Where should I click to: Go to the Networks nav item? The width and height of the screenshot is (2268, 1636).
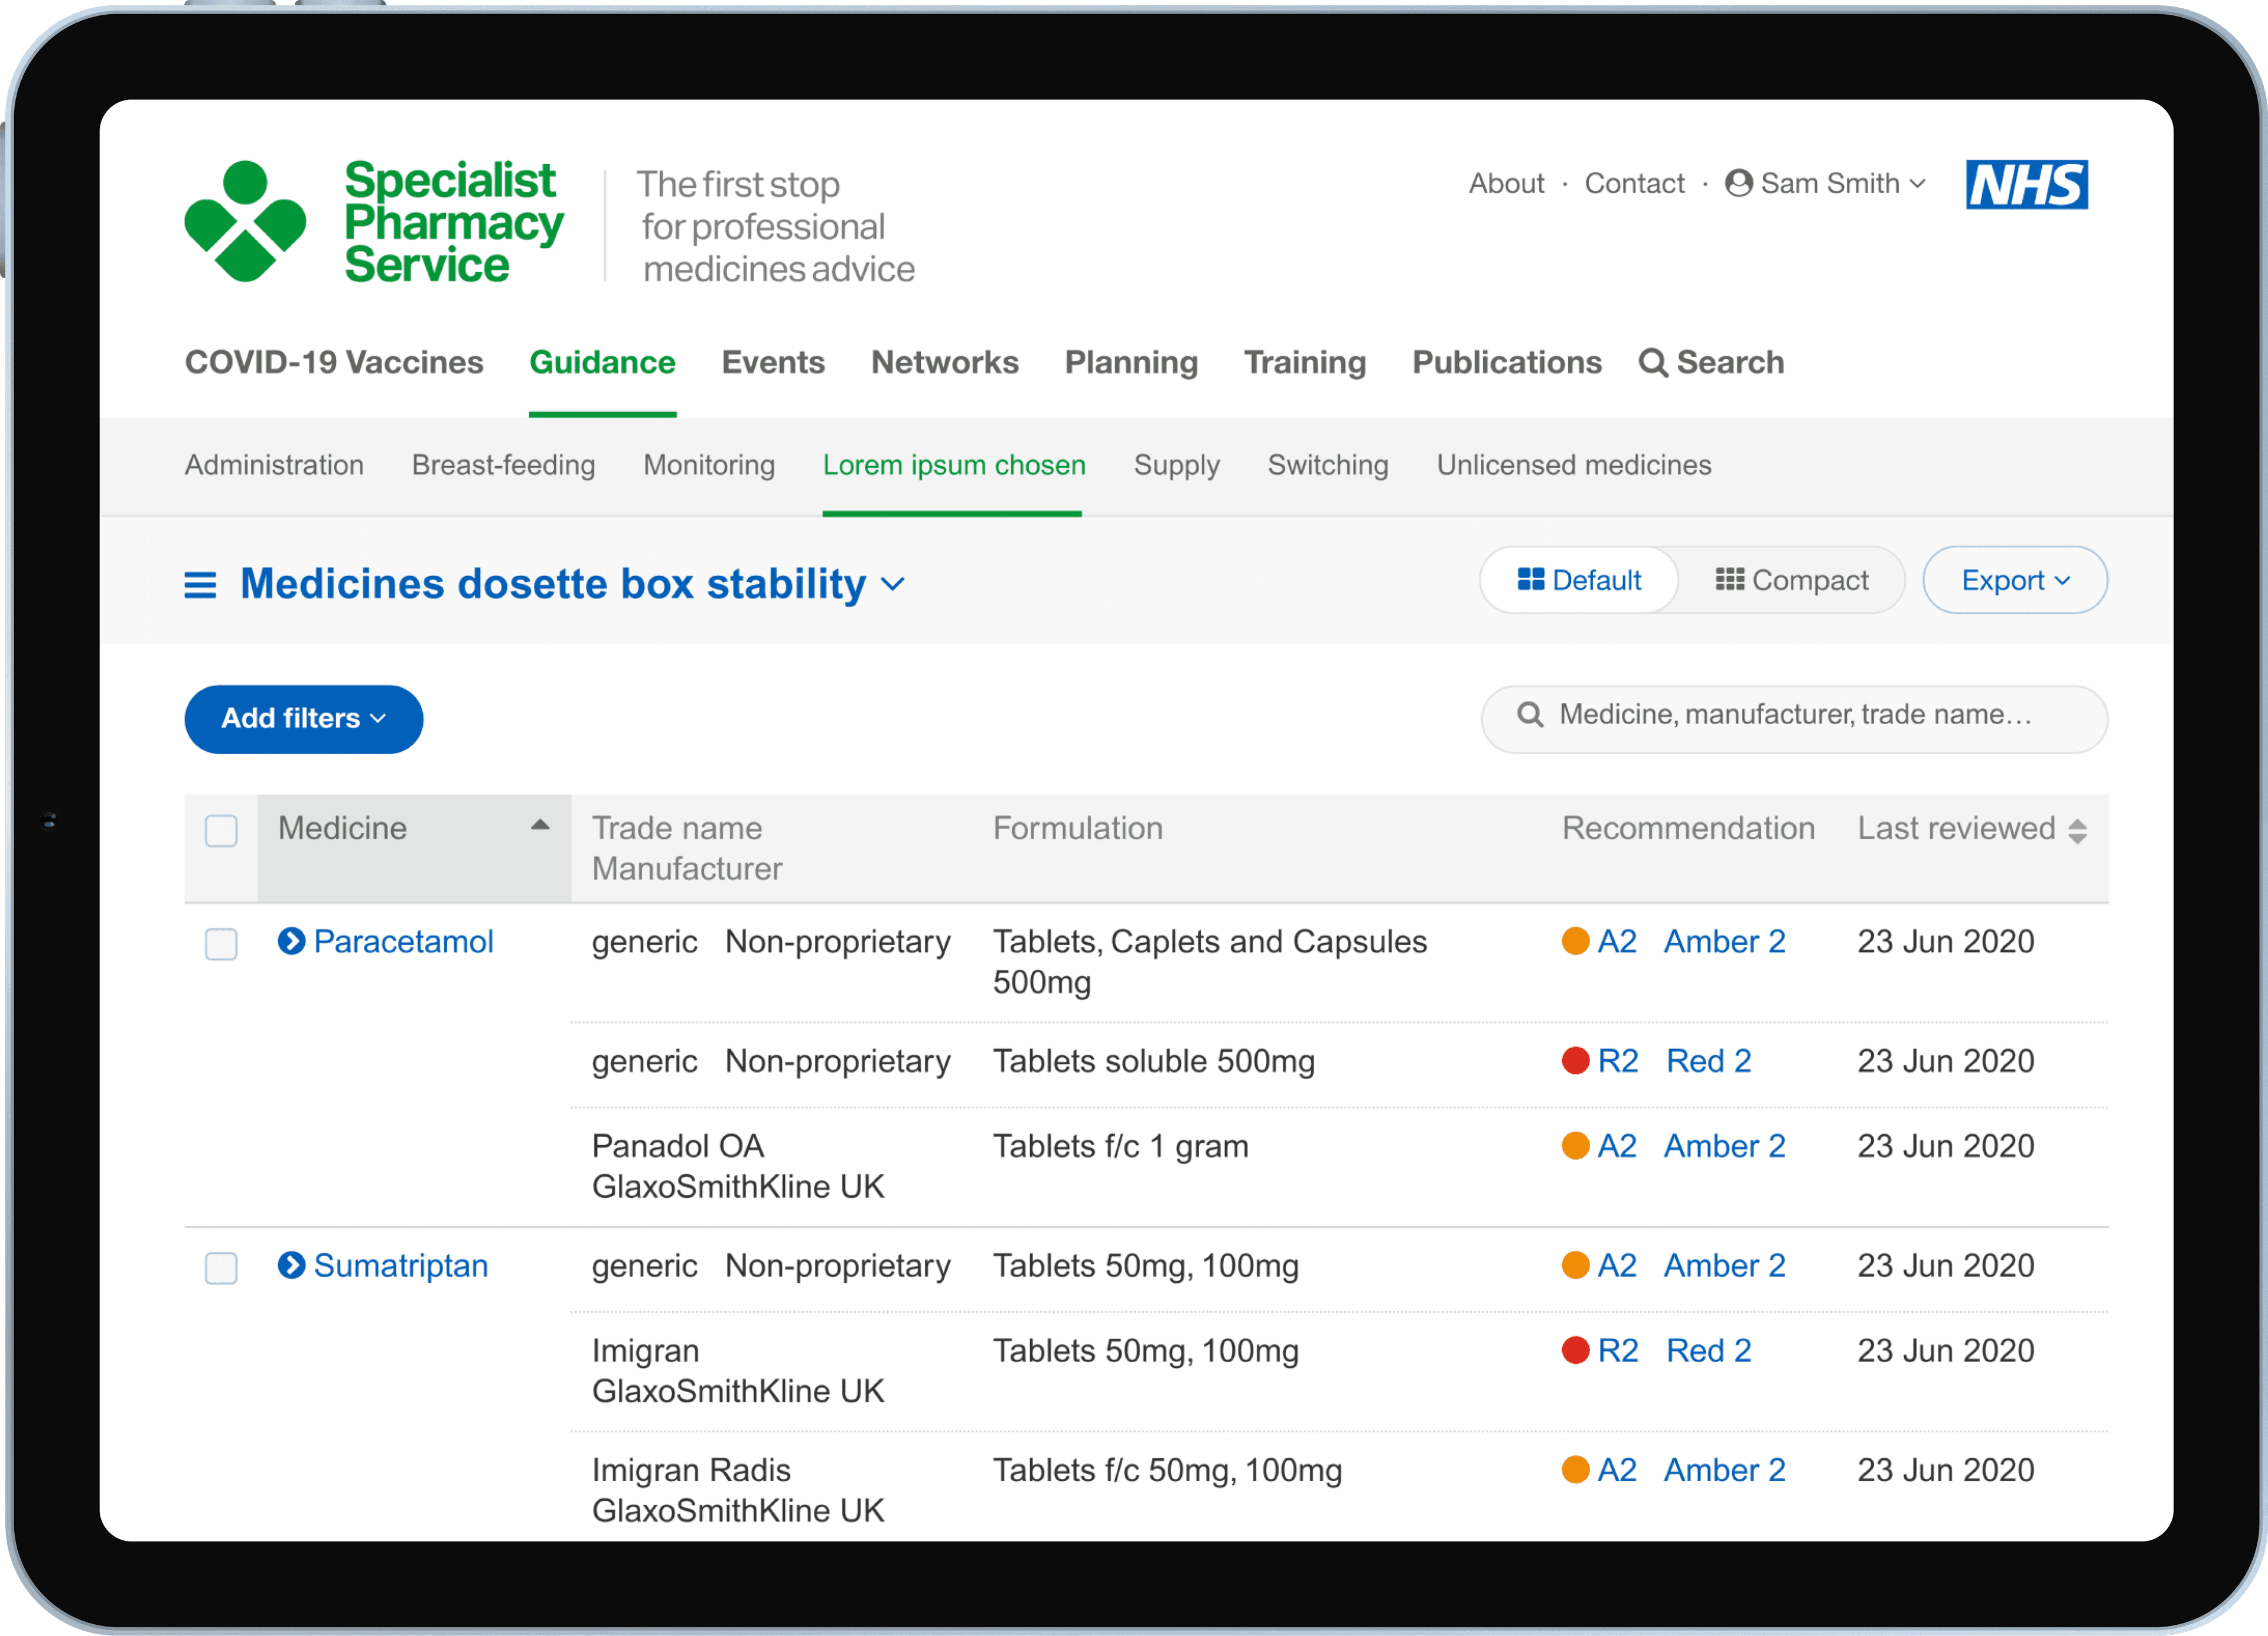tap(945, 362)
